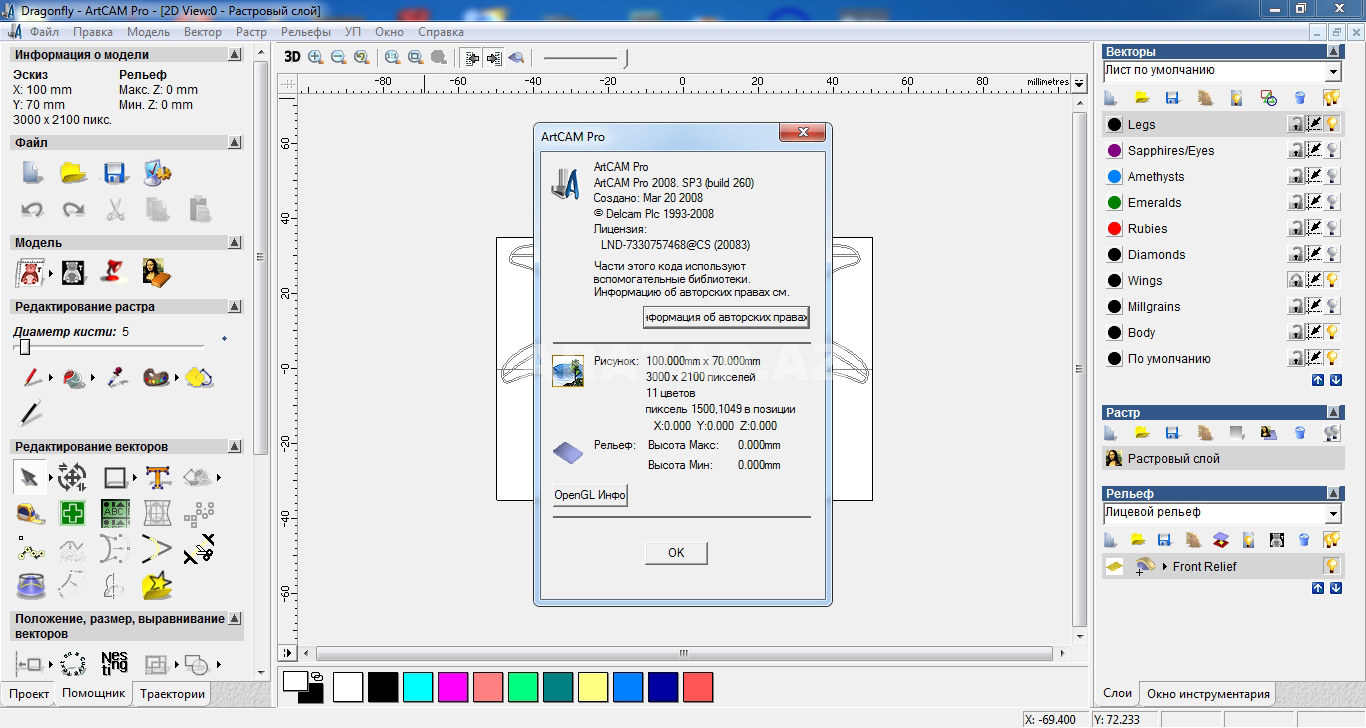Select the Sapphires/Eyes layer row
This screenshot has height=728, width=1366.
[1222, 151]
